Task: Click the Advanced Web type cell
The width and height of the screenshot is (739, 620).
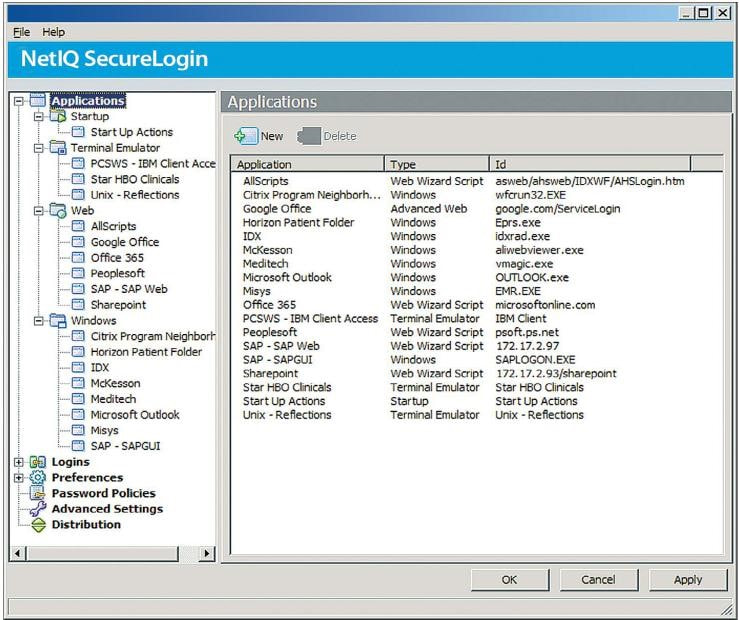Action: point(428,209)
